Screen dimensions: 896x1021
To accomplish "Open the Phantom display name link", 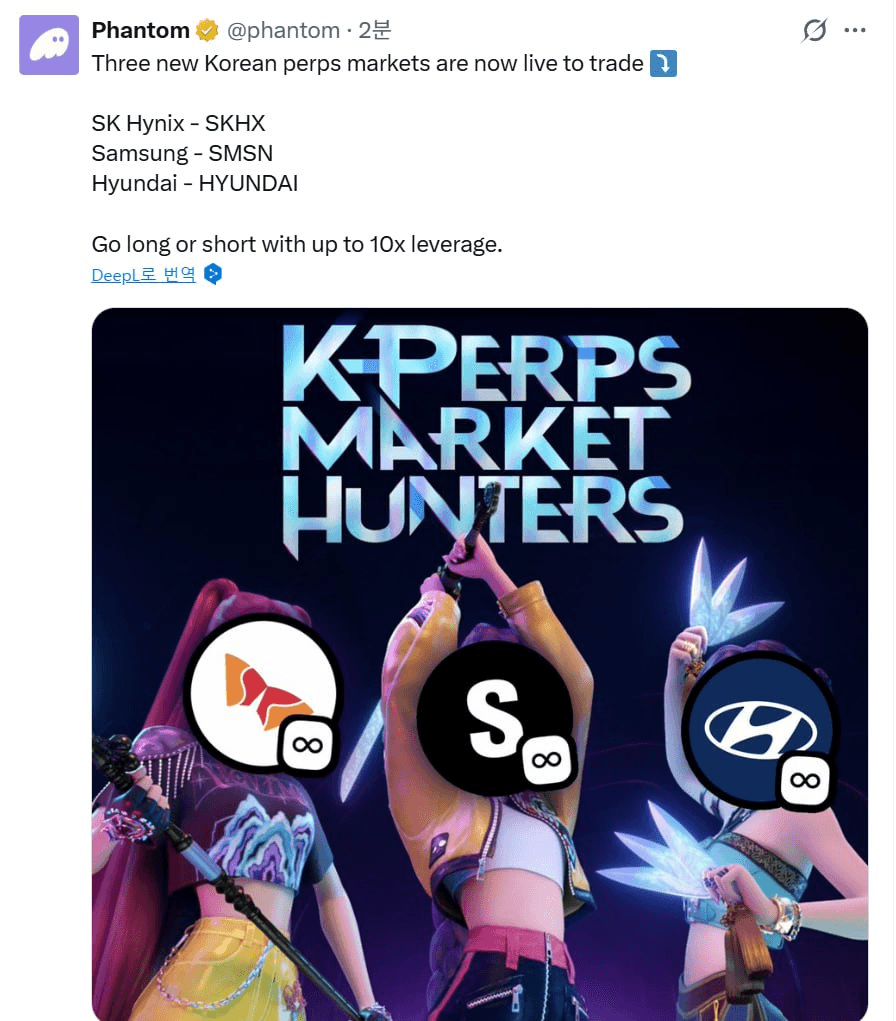I will coord(140,31).
